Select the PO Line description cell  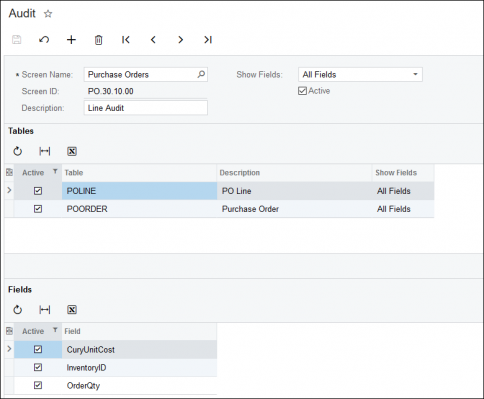(294, 191)
